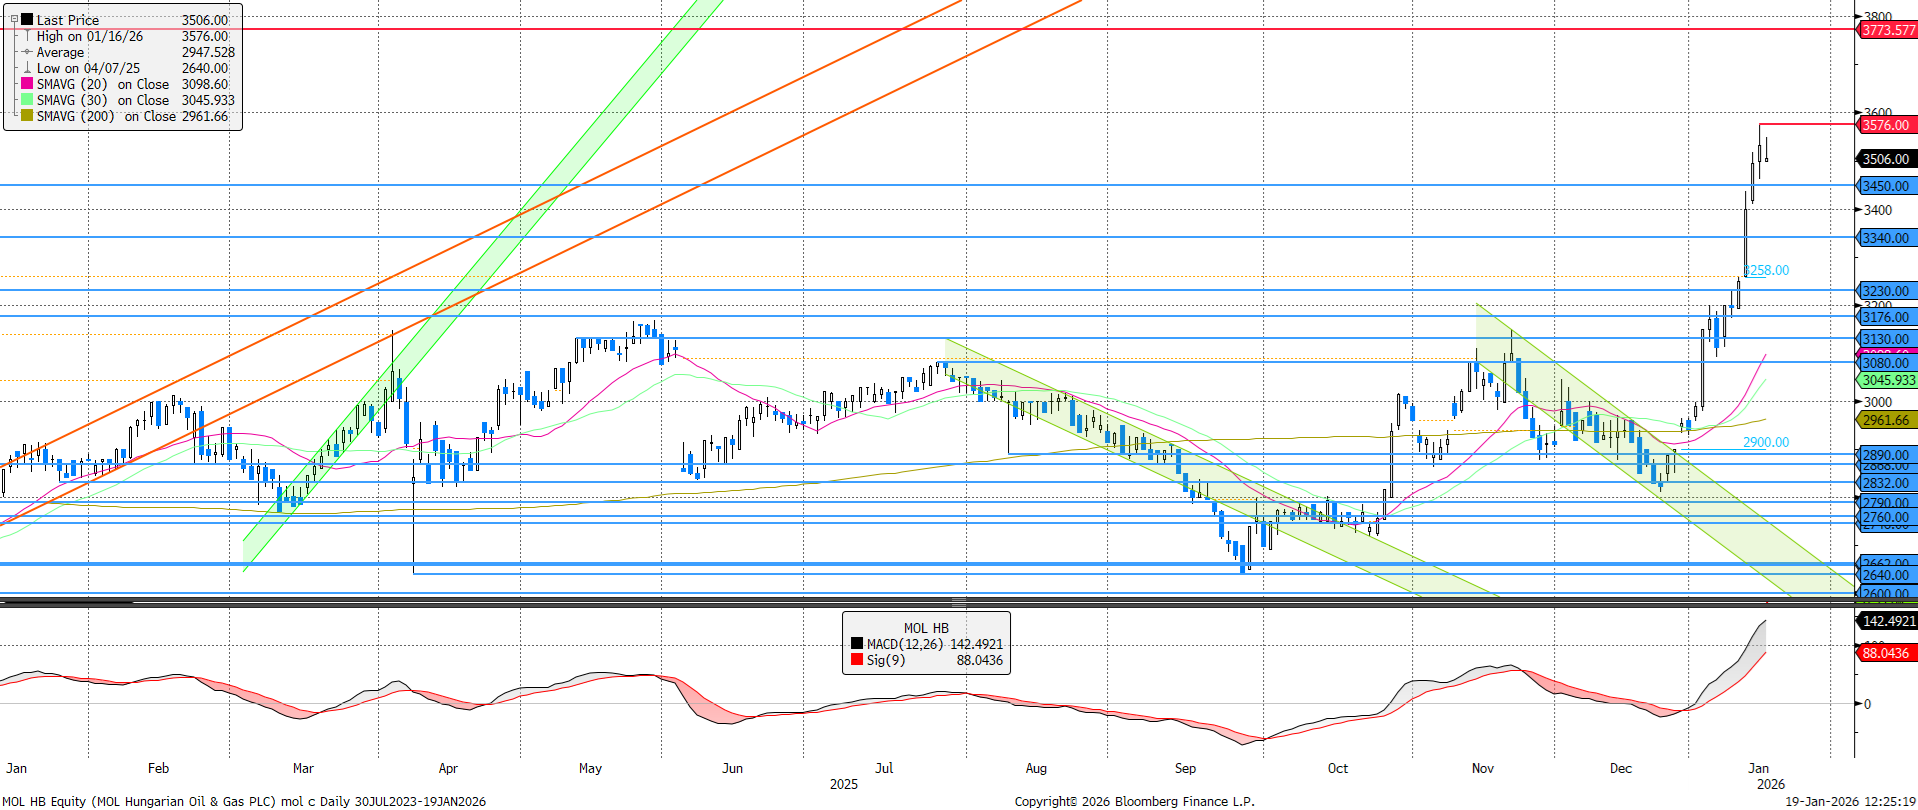Click the black Last Price color swatch
This screenshot has width=1918, height=810.
(27, 19)
